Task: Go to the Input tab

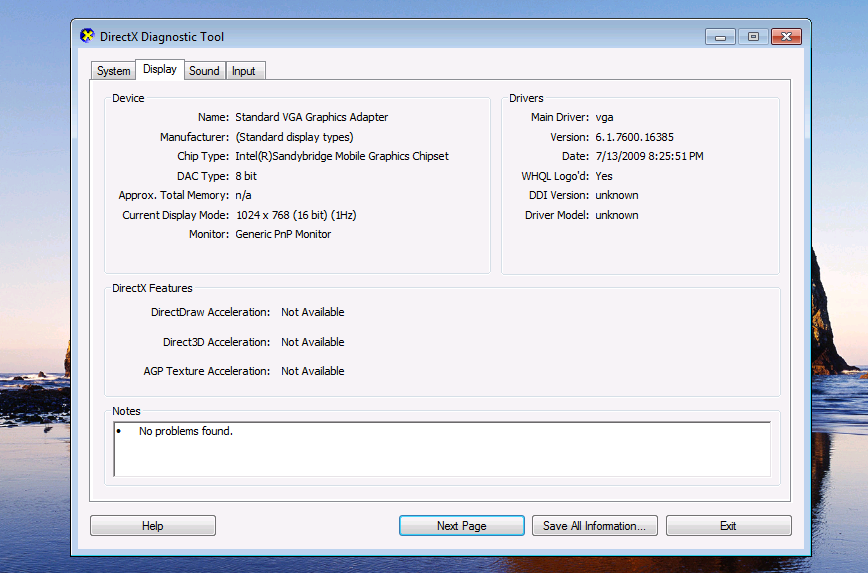Action: coord(244,71)
